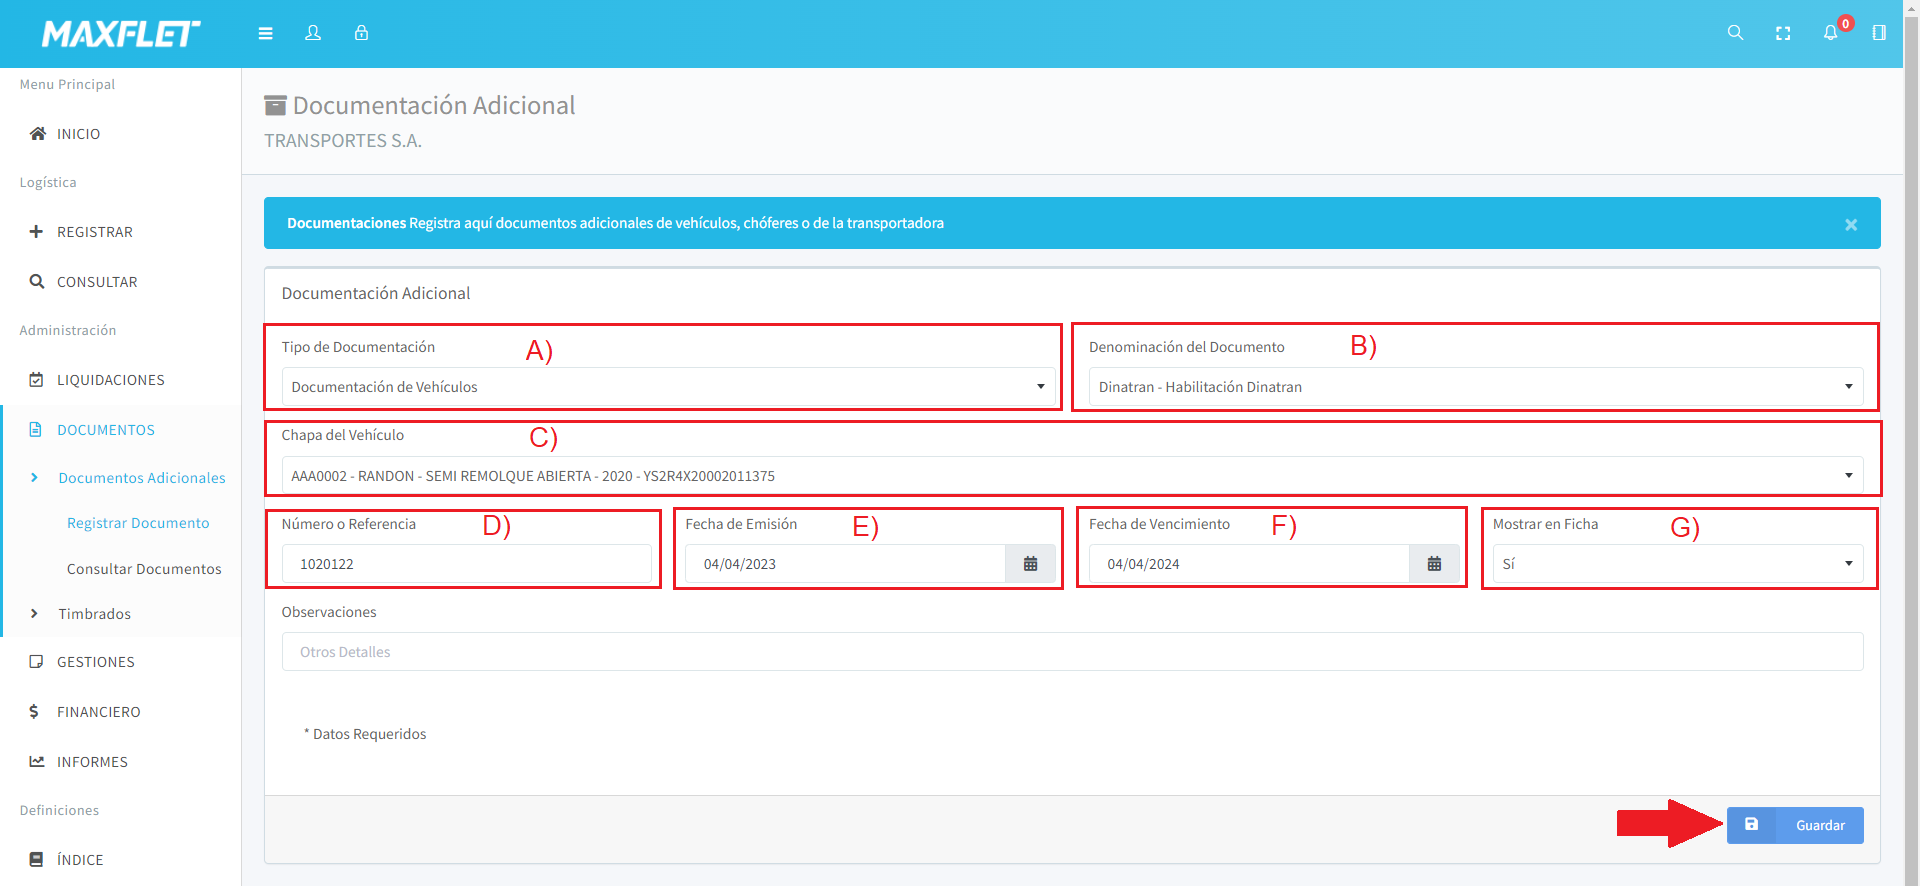Toggle fullscreen mode icon
The height and width of the screenshot is (886, 1920).
(1783, 33)
